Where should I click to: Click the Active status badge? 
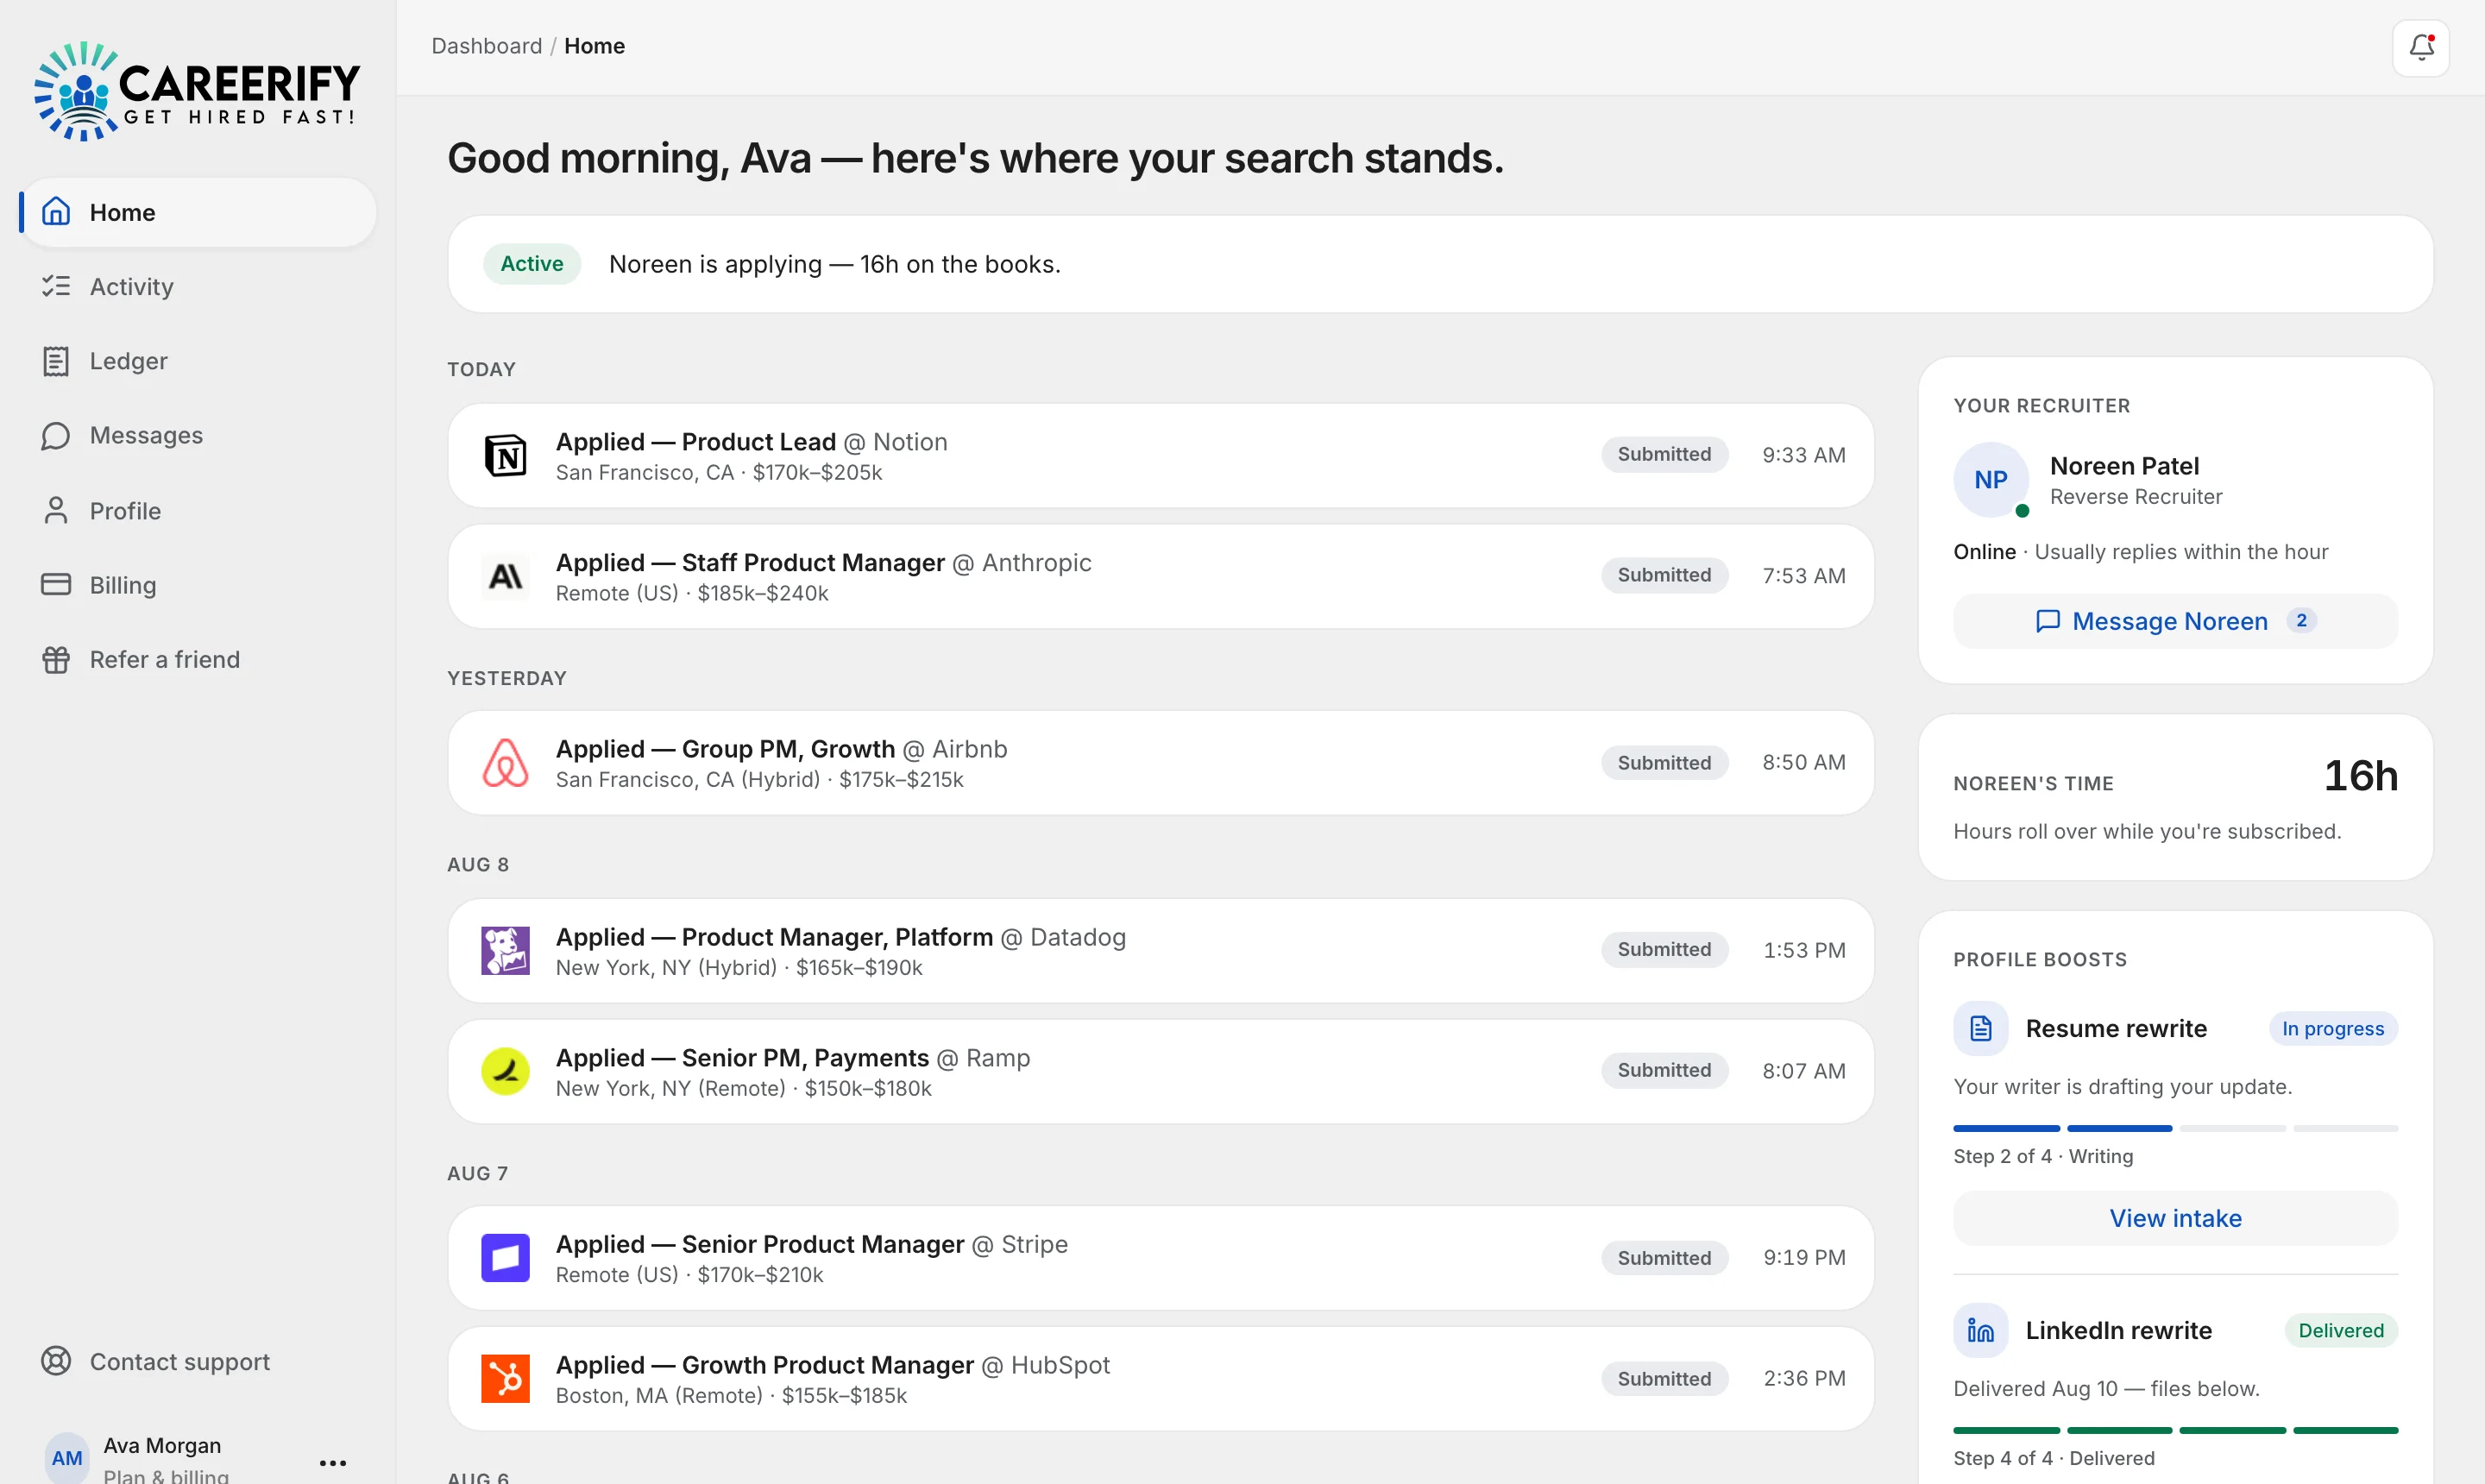[531, 264]
